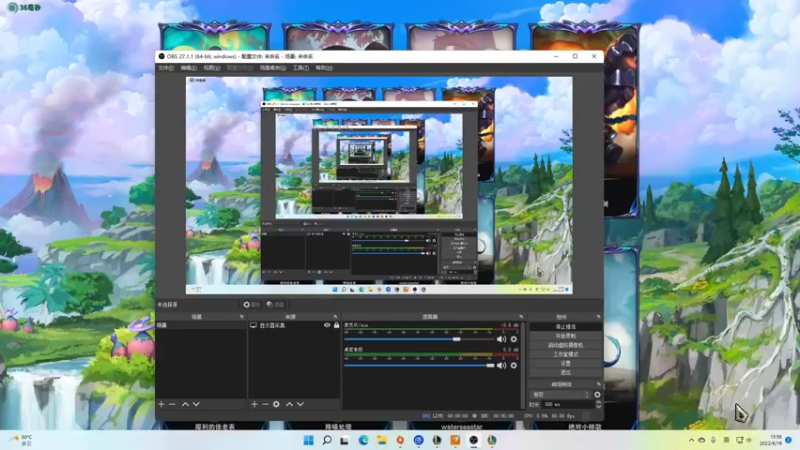Add a new scene with plus icon
The width and height of the screenshot is (800, 450).
click(161, 404)
